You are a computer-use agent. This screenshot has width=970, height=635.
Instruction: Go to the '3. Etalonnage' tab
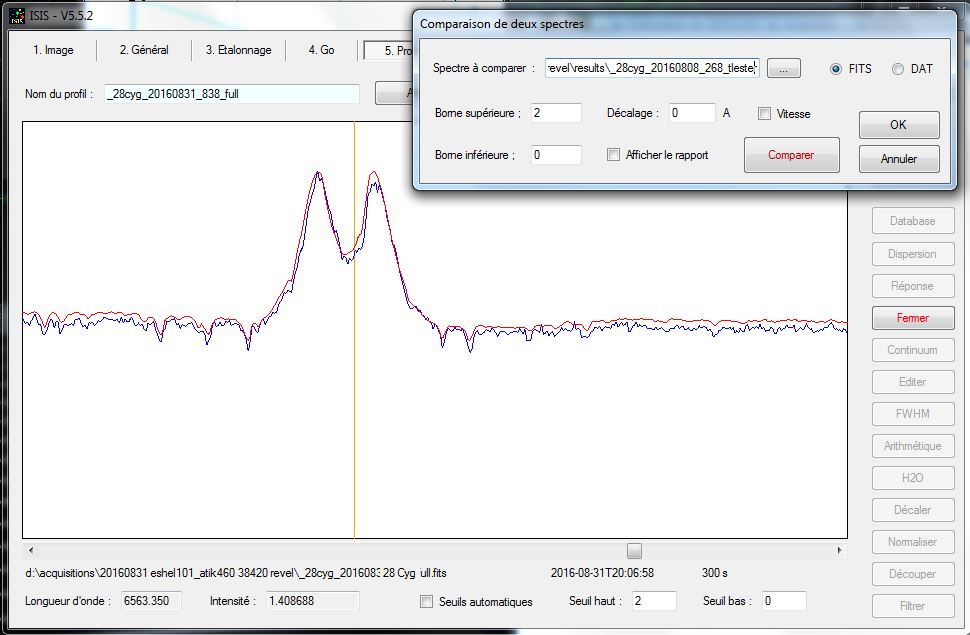pyautogui.click(x=238, y=50)
